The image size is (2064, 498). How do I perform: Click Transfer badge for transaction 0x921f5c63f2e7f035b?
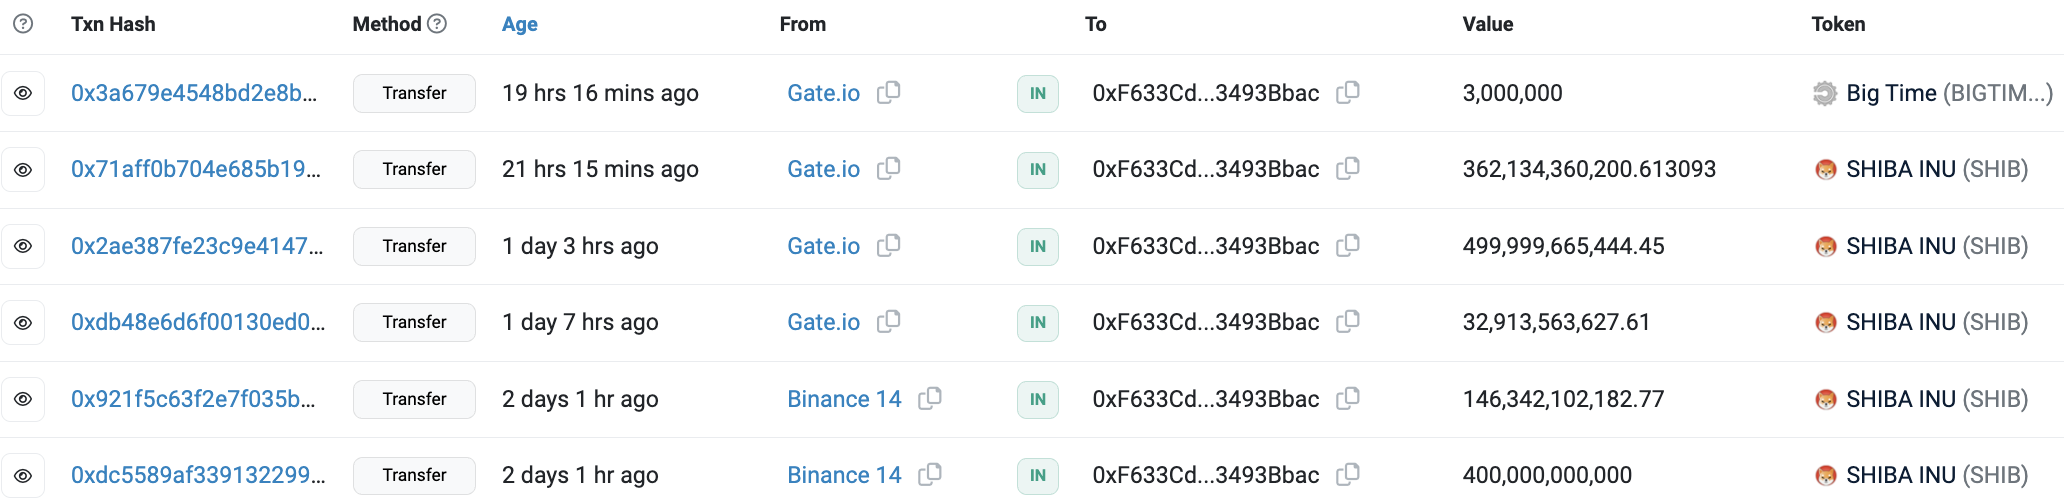click(x=414, y=399)
